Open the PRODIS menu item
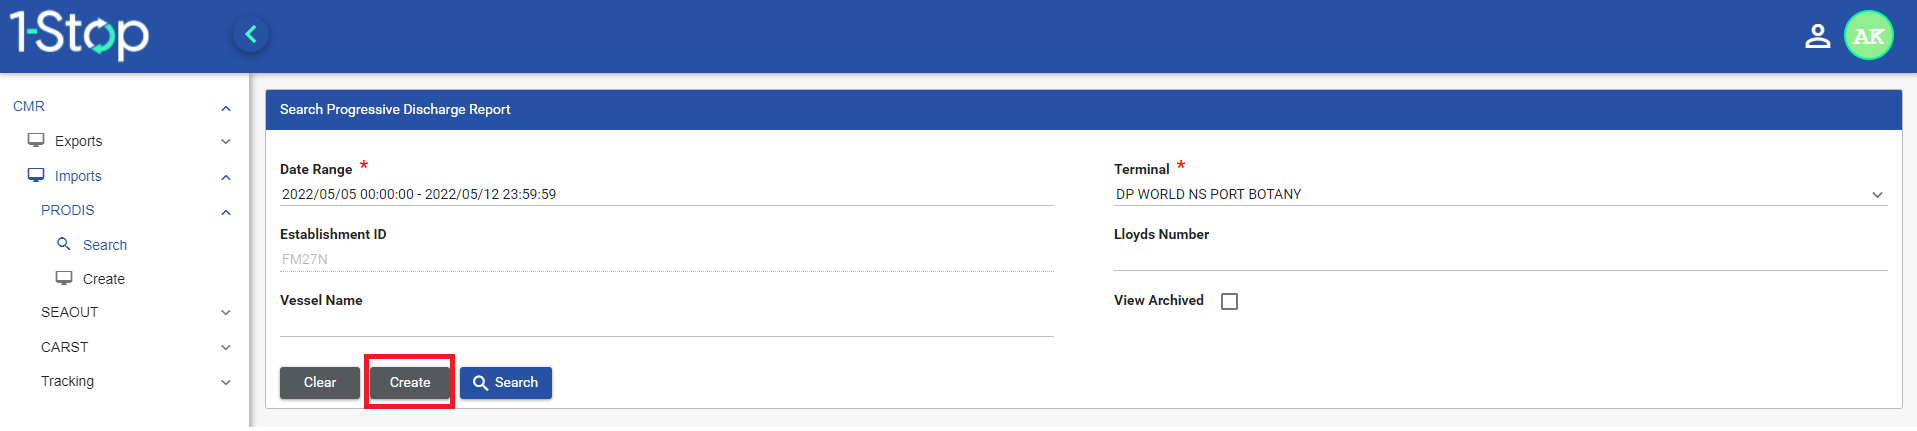The width and height of the screenshot is (1917, 431). 68,210
